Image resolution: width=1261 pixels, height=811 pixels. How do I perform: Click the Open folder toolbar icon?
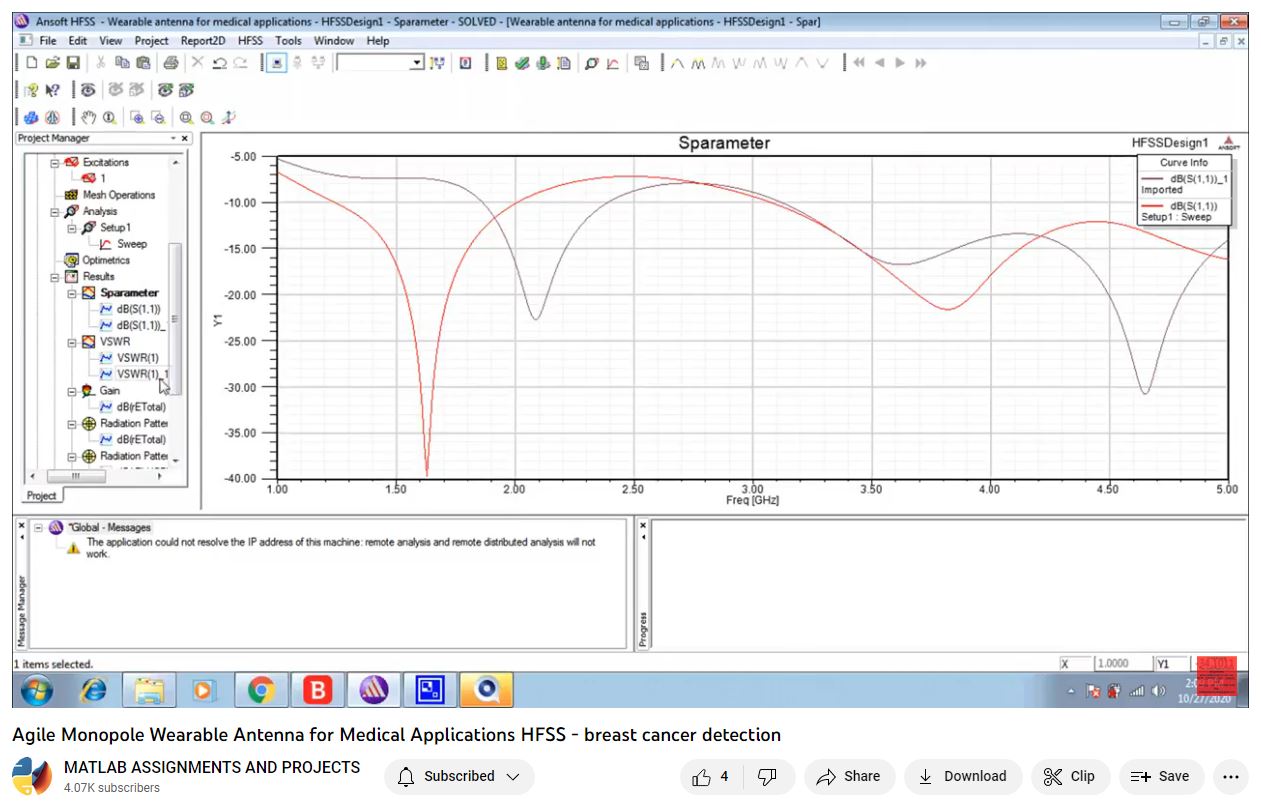(x=52, y=63)
